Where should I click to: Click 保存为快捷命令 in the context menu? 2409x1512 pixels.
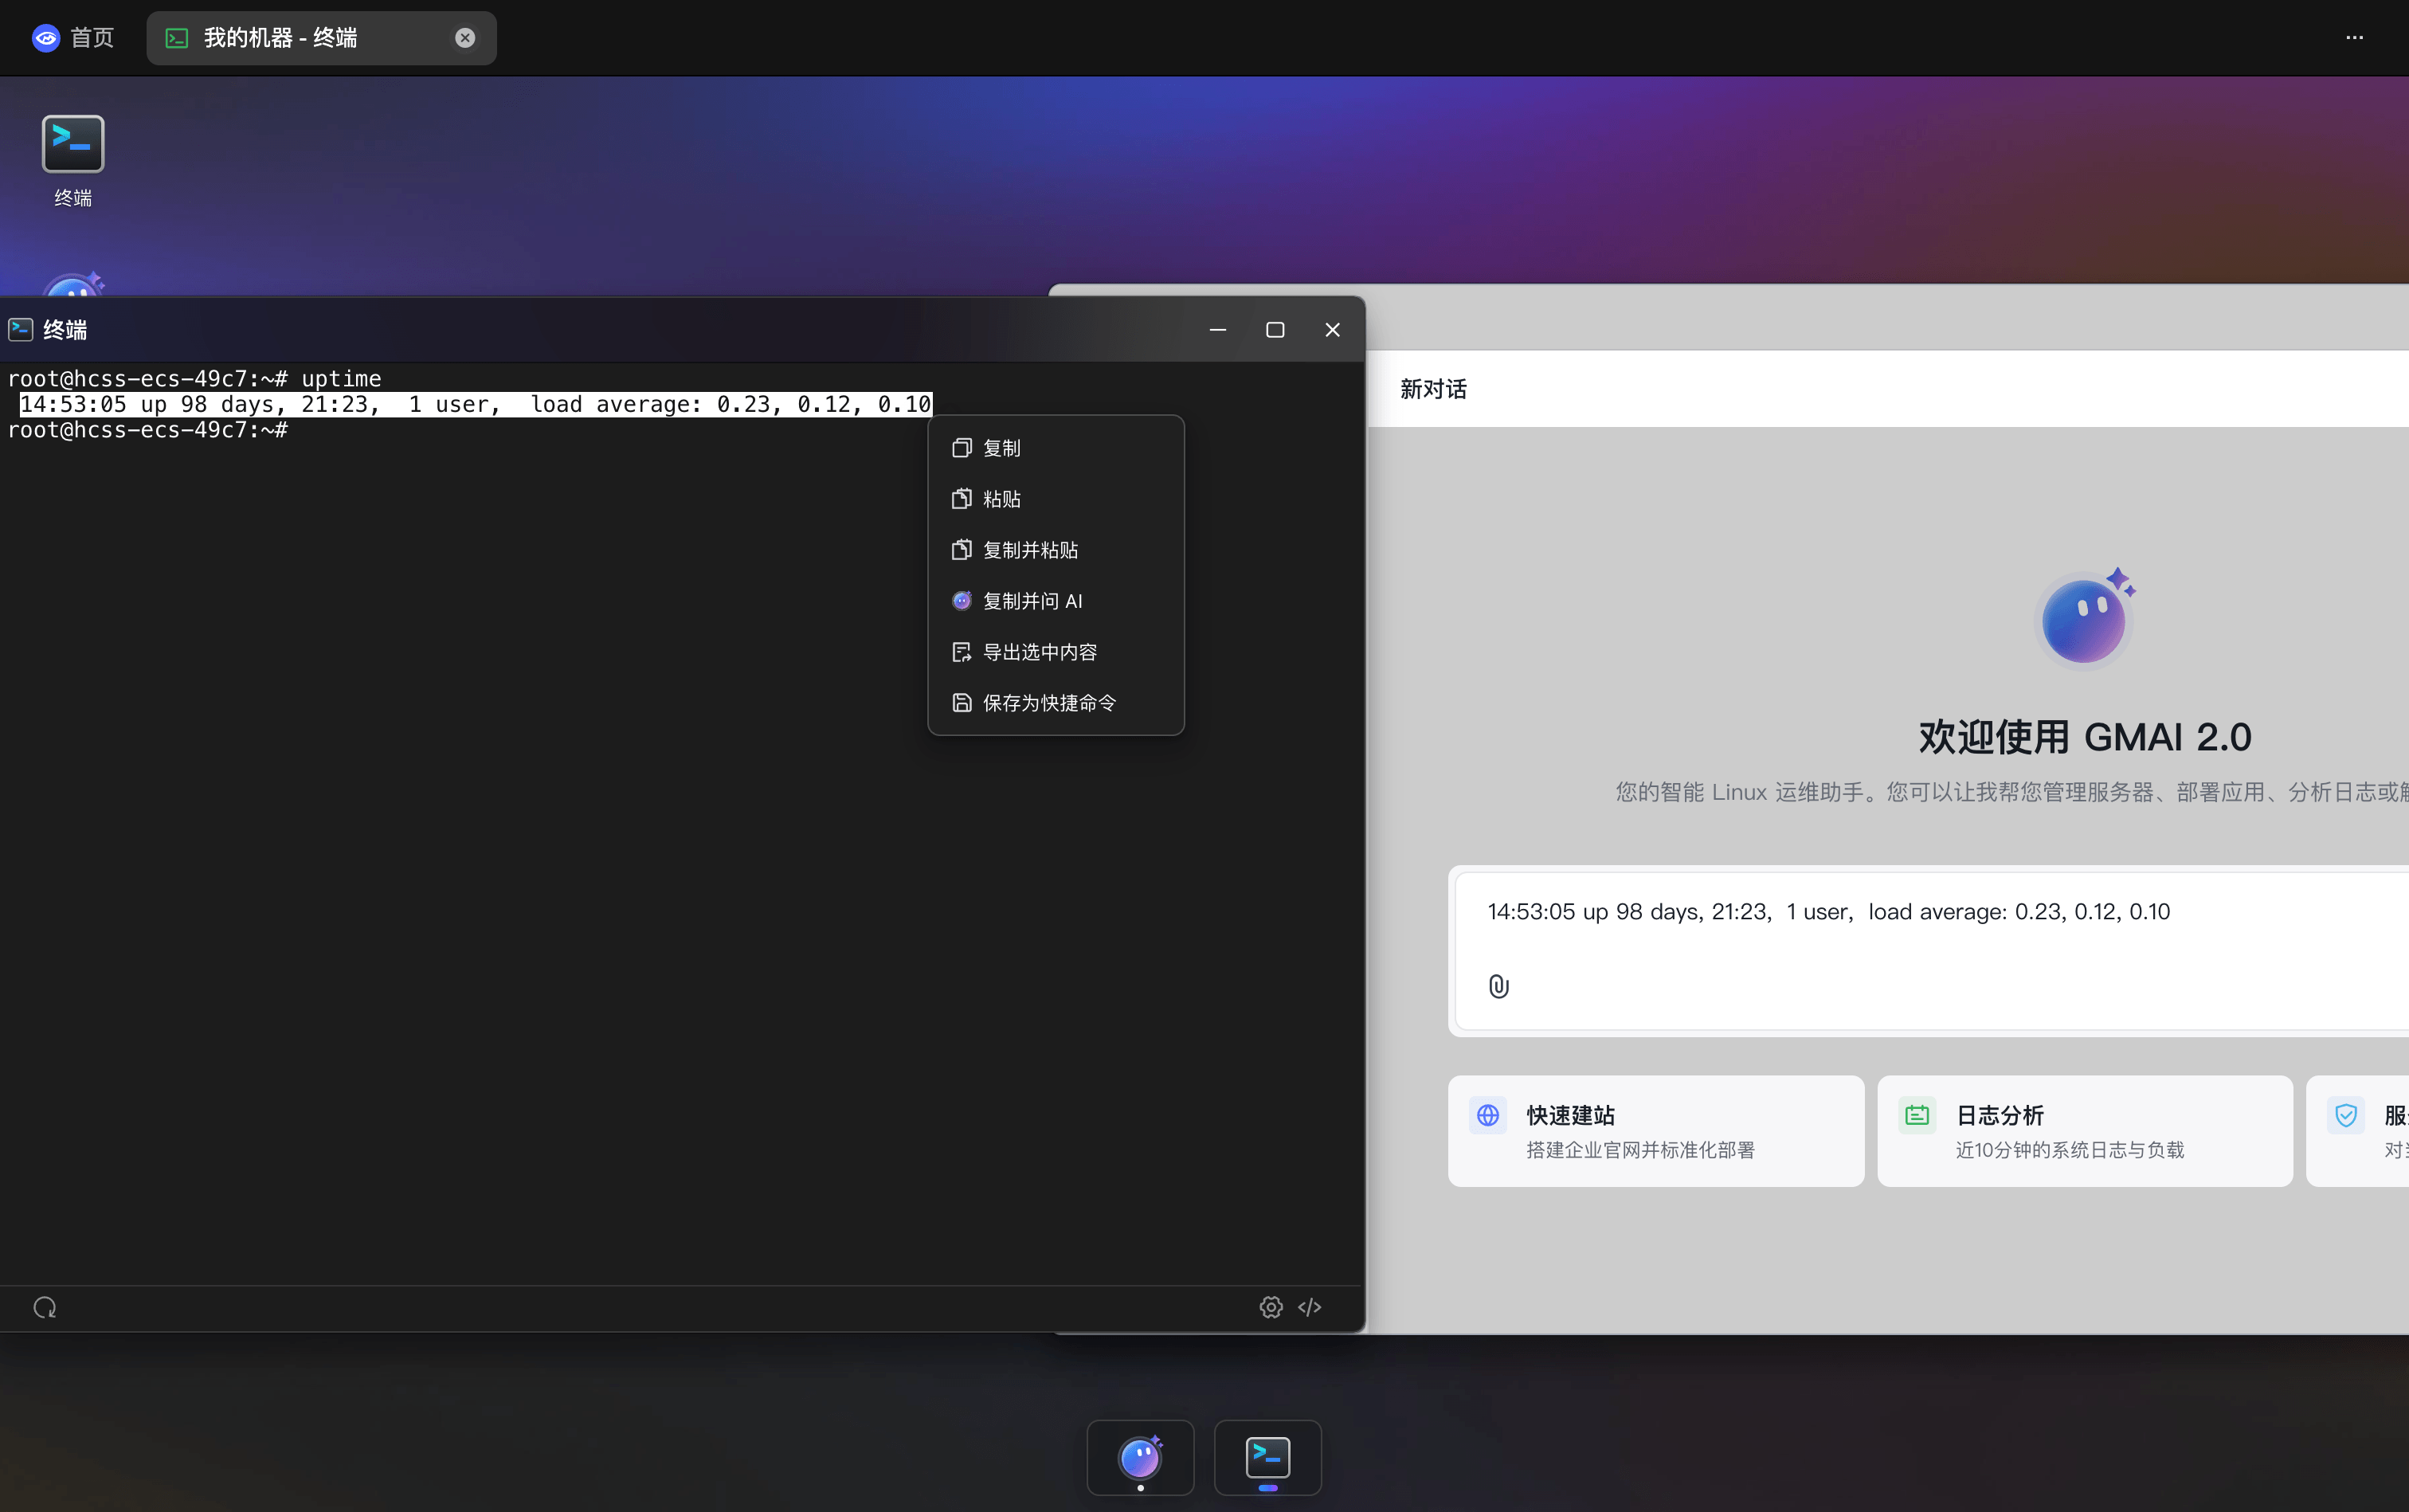click(1056, 703)
